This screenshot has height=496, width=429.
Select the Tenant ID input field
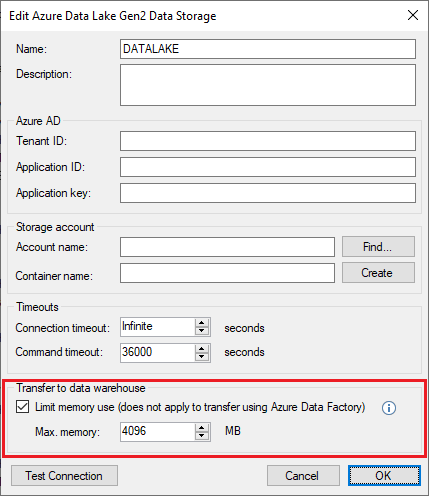pyautogui.click(x=268, y=141)
